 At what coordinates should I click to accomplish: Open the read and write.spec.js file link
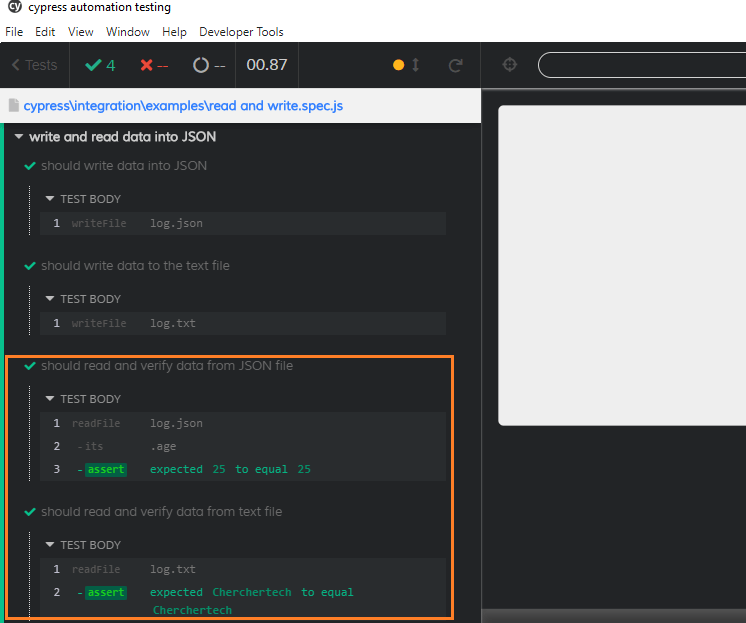coord(183,106)
